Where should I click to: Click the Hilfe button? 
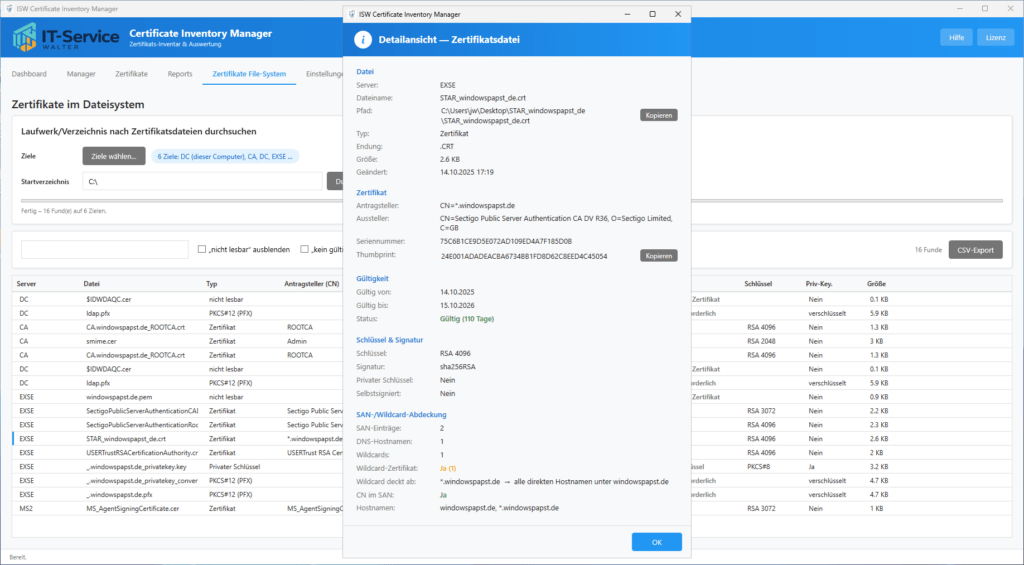[956, 37]
